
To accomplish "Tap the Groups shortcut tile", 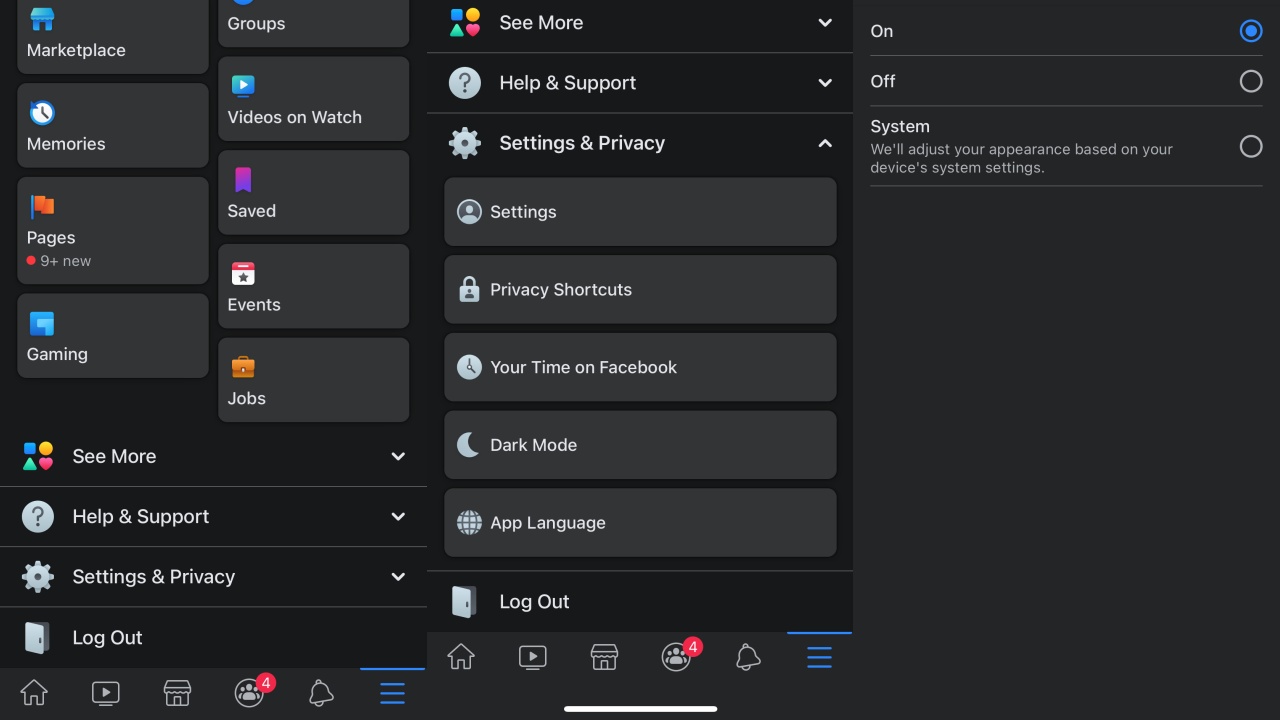I will pyautogui.click(x=313, y=22).
